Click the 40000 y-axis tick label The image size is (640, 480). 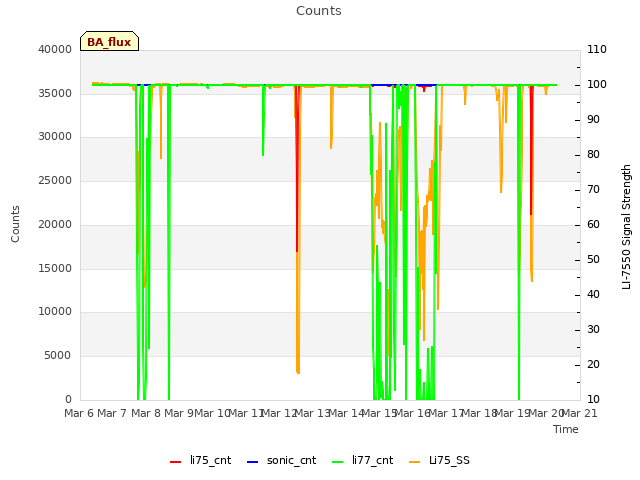coord(55,49)
